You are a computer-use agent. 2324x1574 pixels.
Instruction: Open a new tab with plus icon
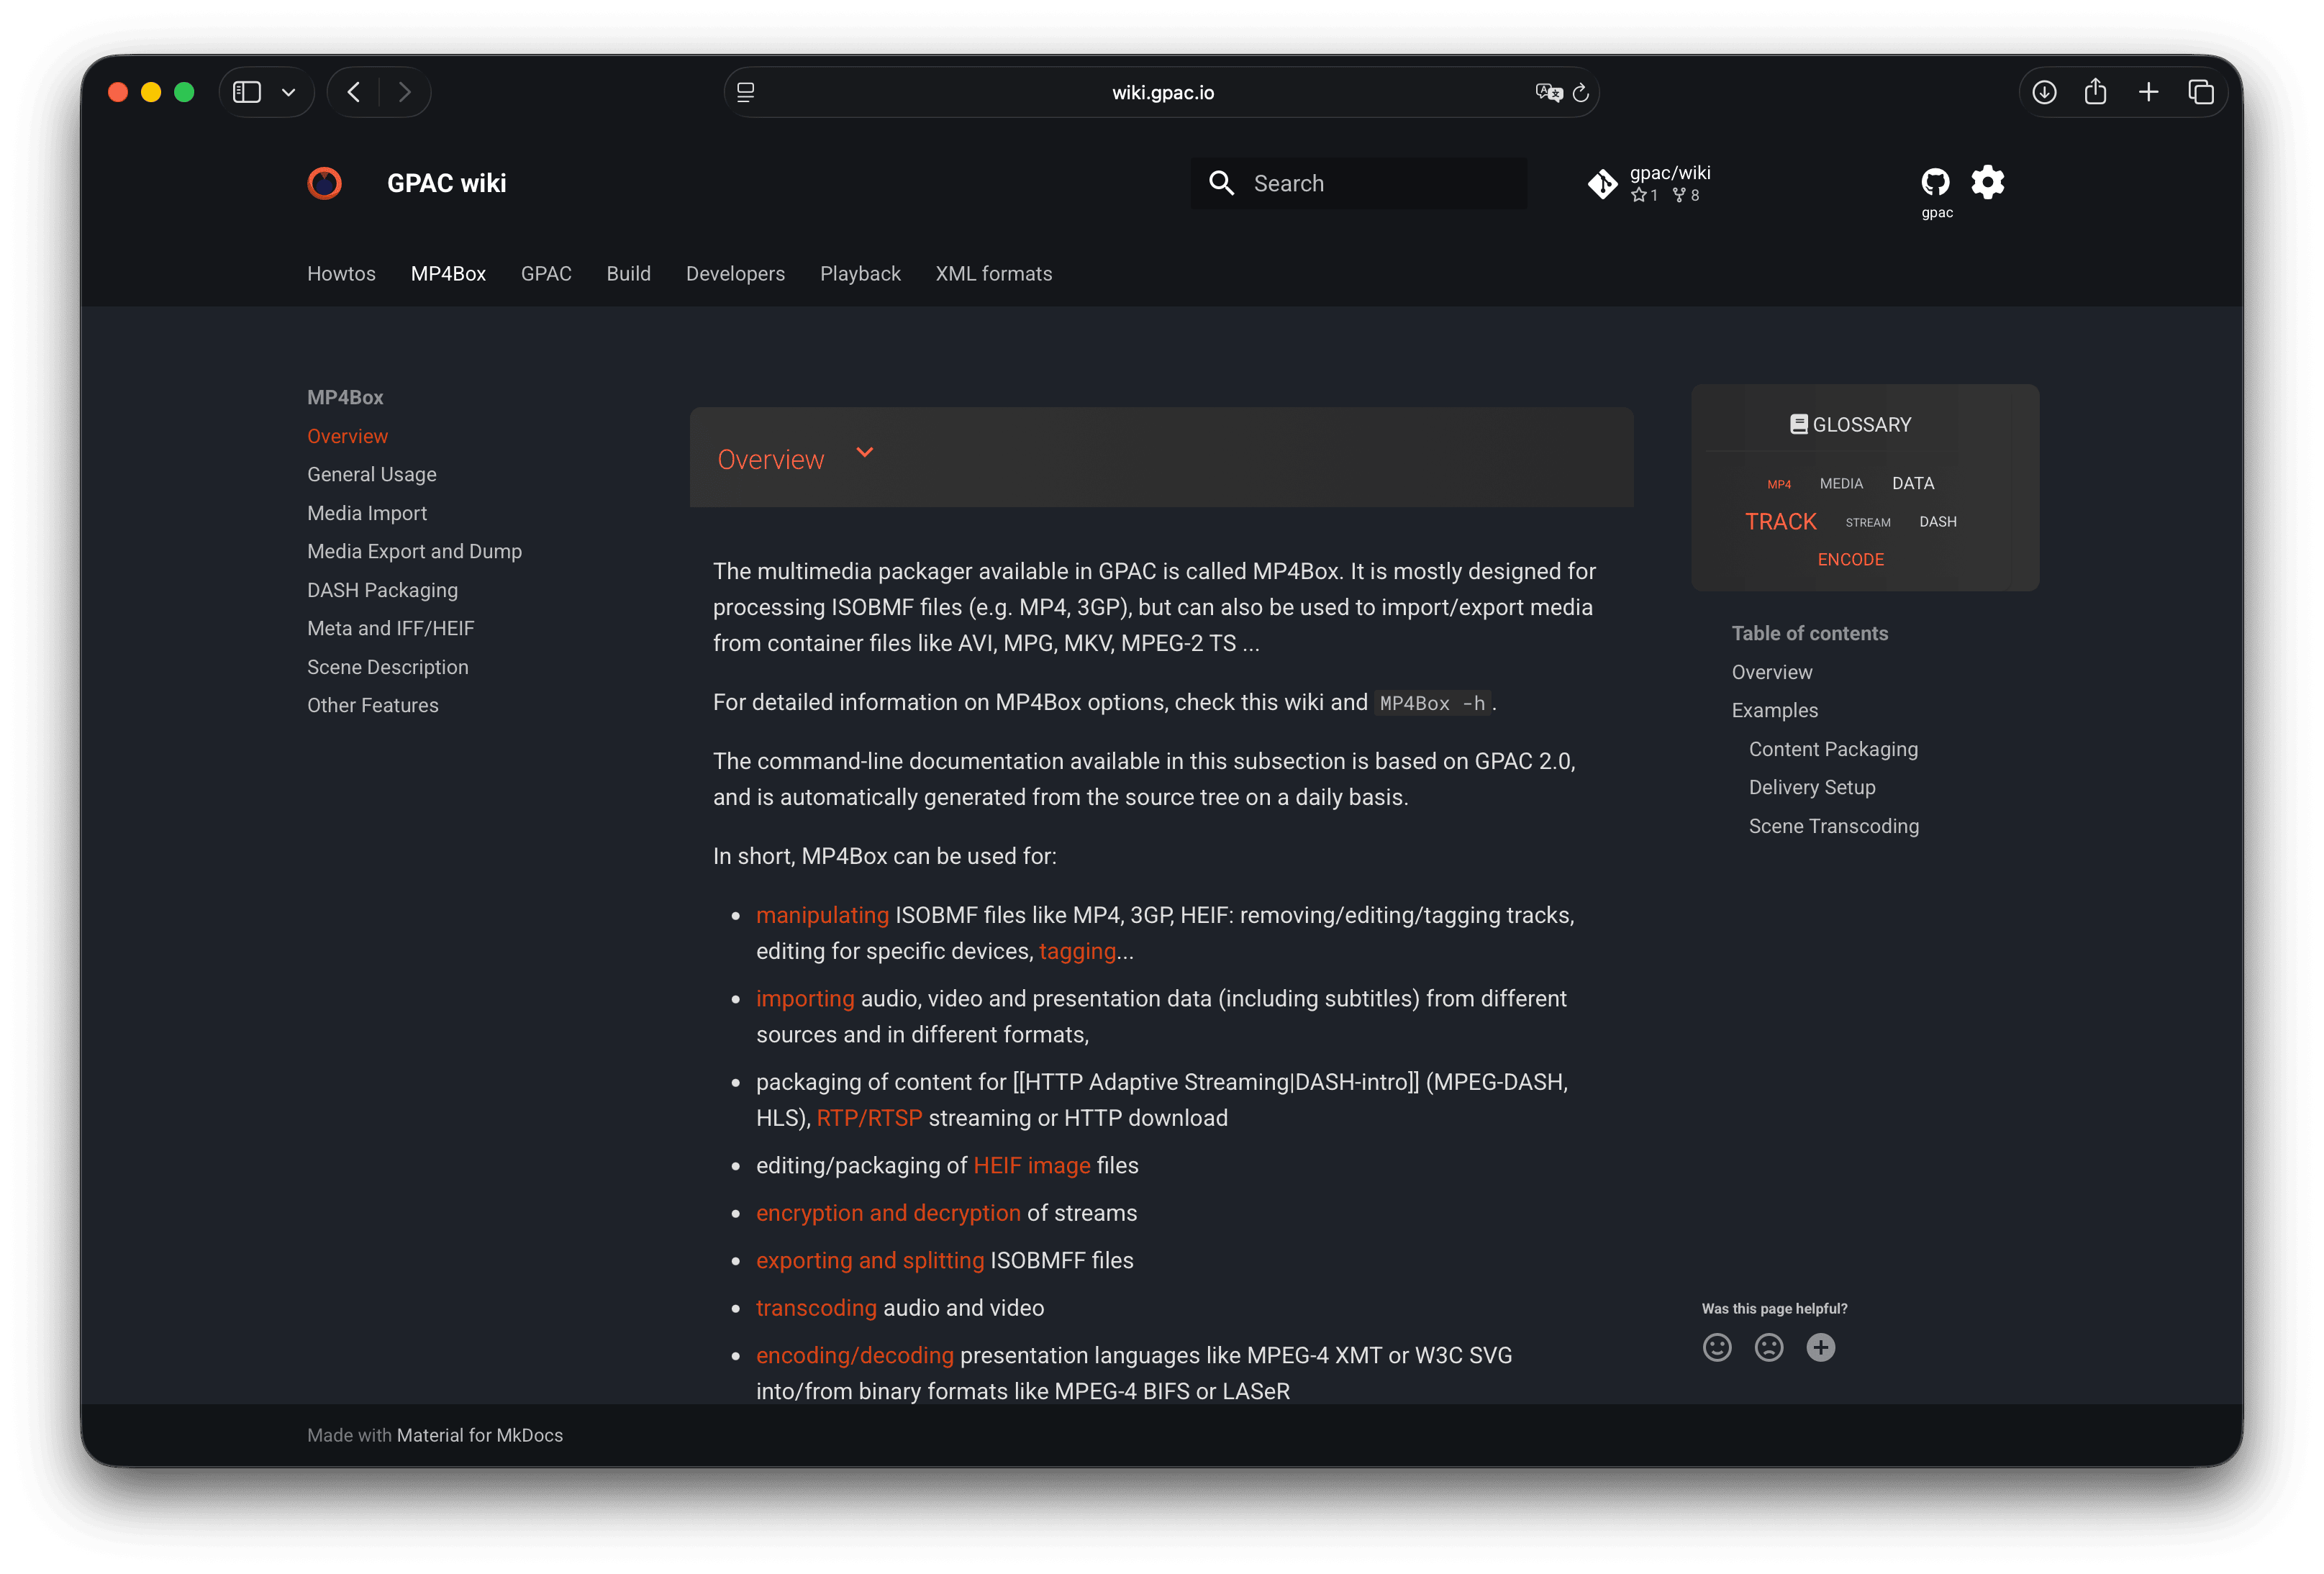tap(2148, 92)
